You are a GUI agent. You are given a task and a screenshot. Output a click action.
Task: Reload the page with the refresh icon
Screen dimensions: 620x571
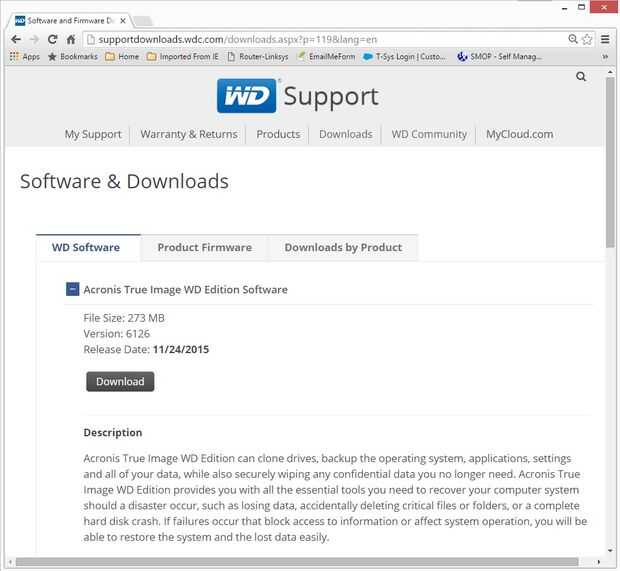tap(53, 39)
